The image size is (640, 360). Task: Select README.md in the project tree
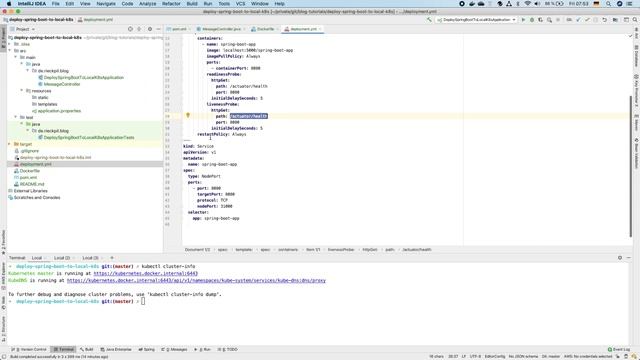click(x=32, y=184)
